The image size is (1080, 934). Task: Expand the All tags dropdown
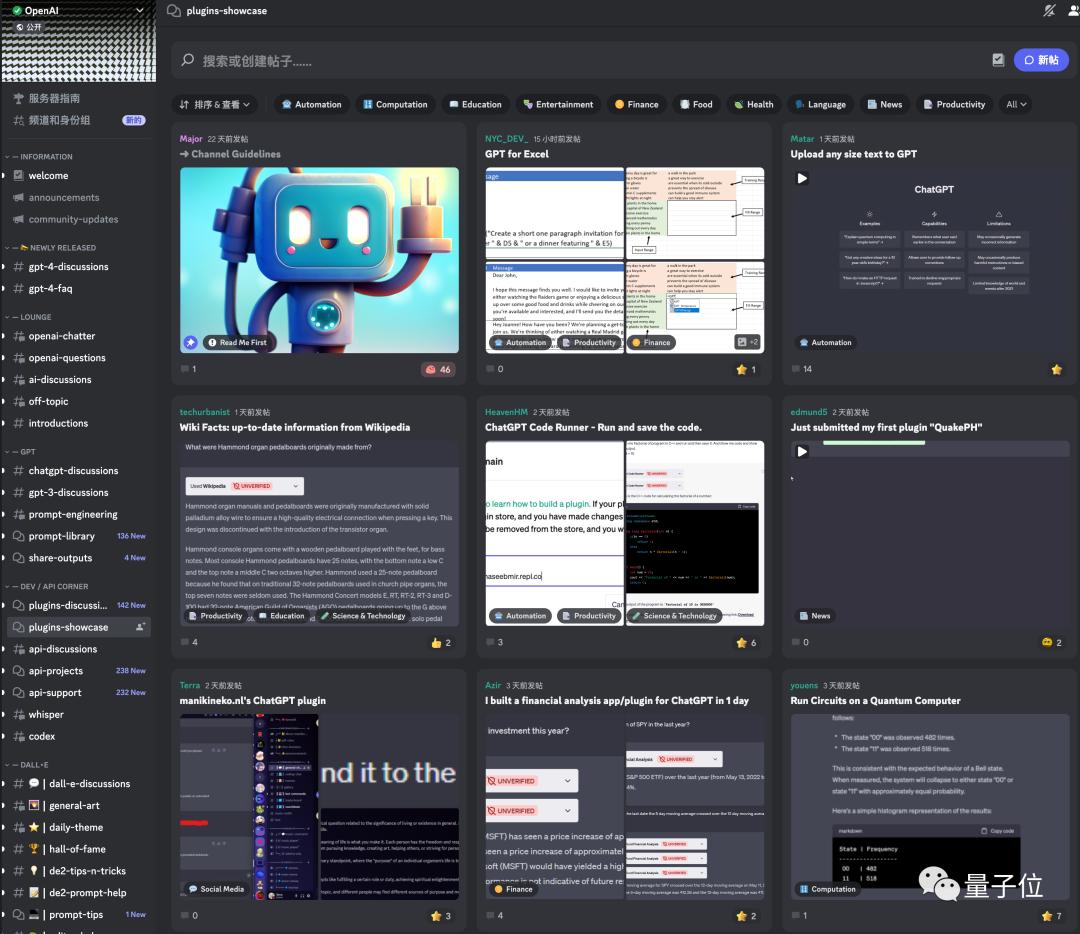pyautogui.click(x=1016, y=104)
